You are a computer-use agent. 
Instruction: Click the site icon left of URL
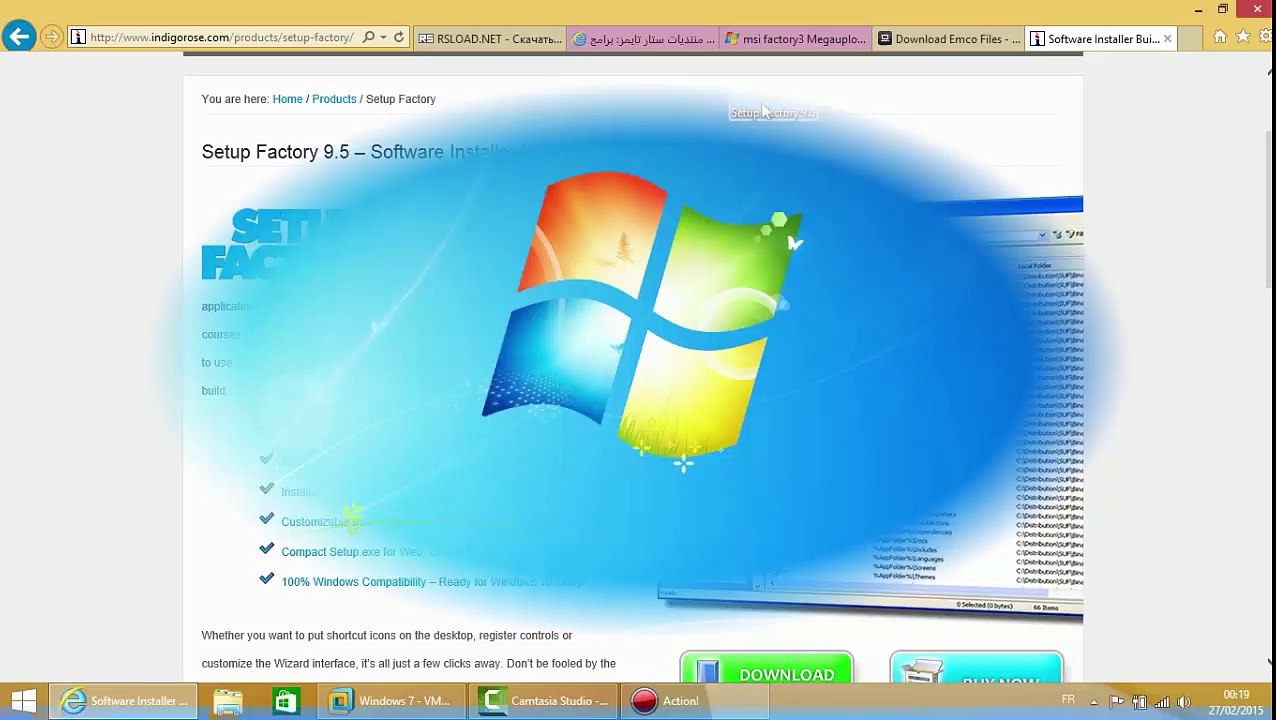78,38
